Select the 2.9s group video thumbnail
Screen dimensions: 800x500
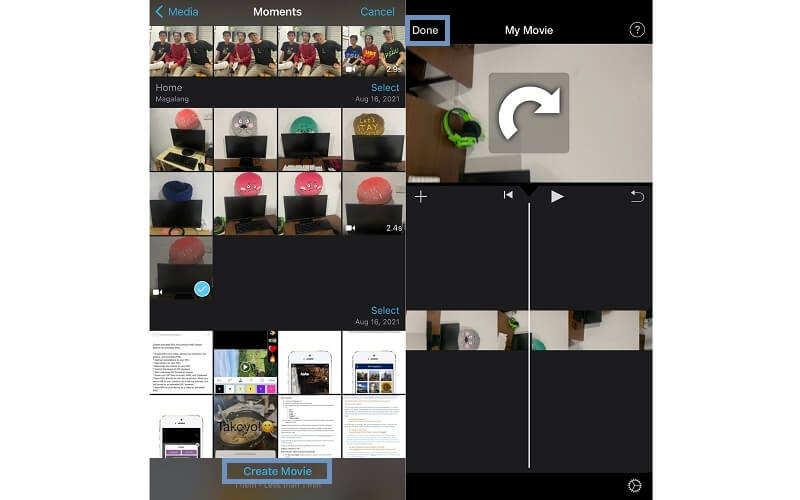[x=373, y=51]
